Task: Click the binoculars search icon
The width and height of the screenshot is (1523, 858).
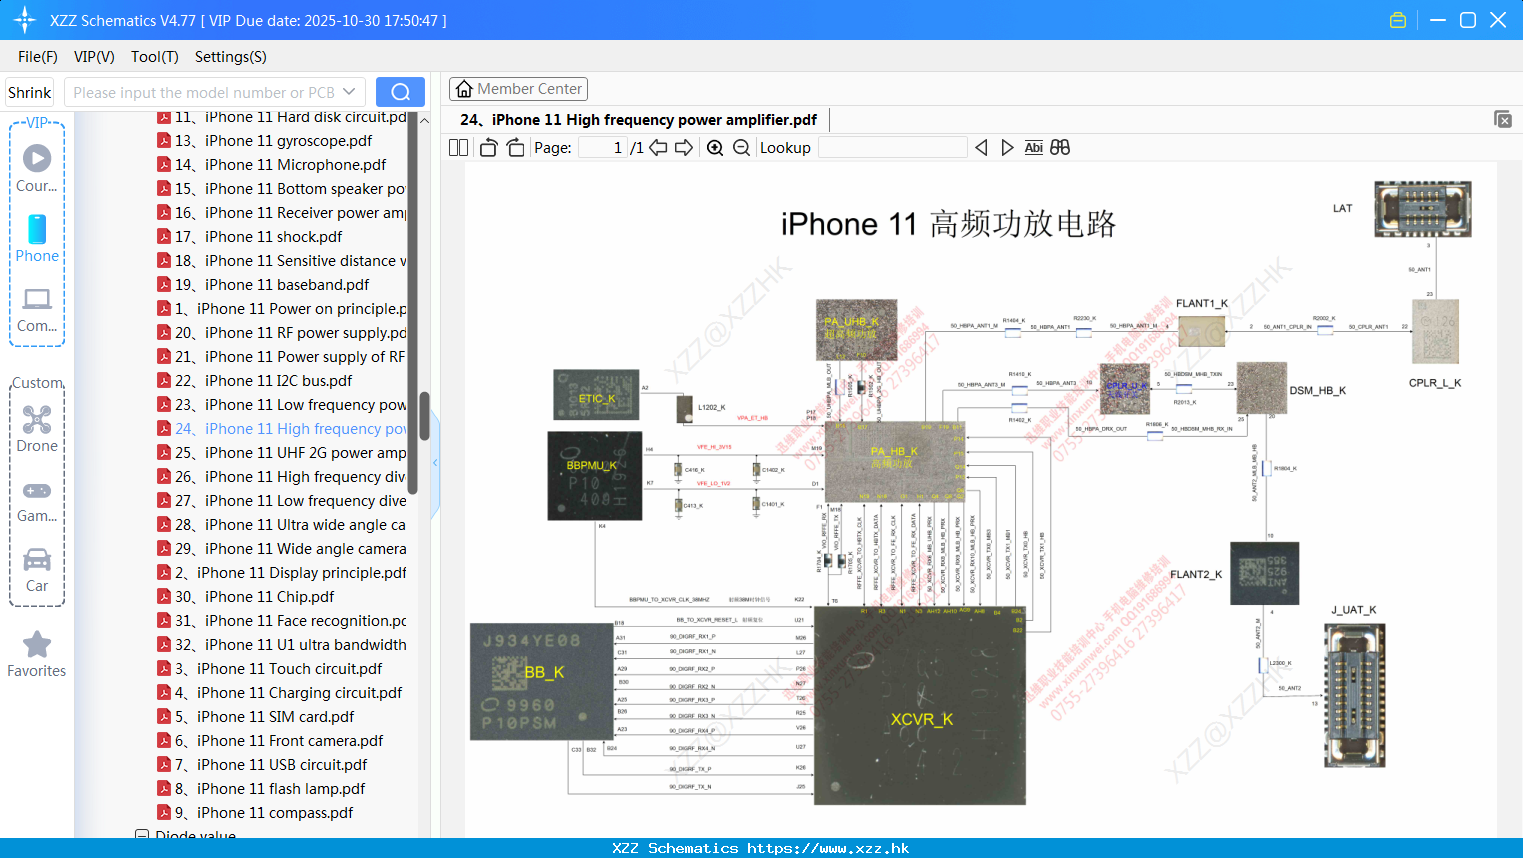Action: [1060, 148]
